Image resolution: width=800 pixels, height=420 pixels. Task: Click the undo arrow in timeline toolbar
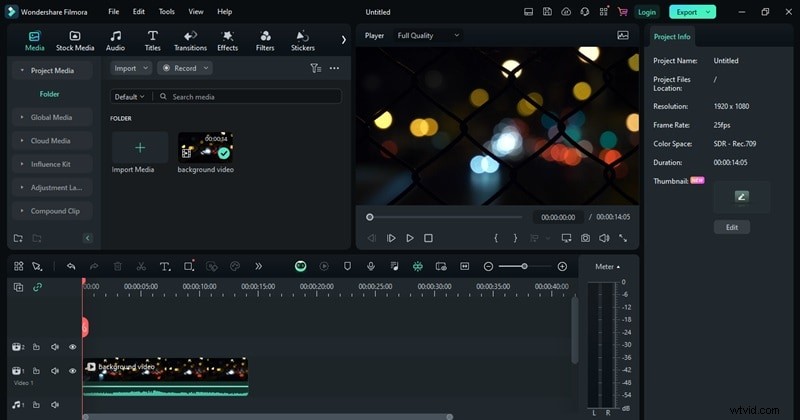click(x=71, y=266)
